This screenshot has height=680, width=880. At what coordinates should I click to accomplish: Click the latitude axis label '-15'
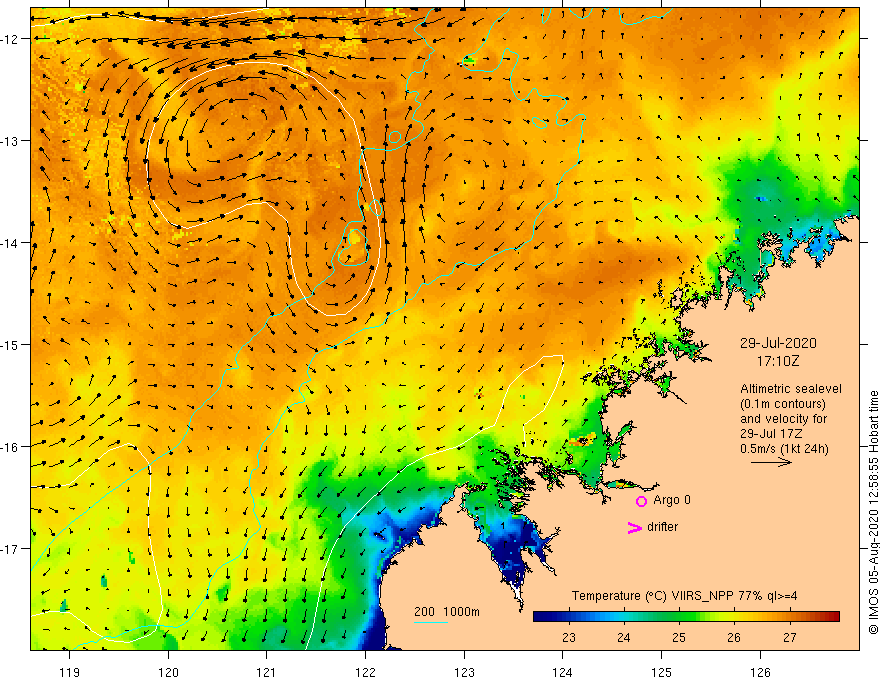[10, 344]
